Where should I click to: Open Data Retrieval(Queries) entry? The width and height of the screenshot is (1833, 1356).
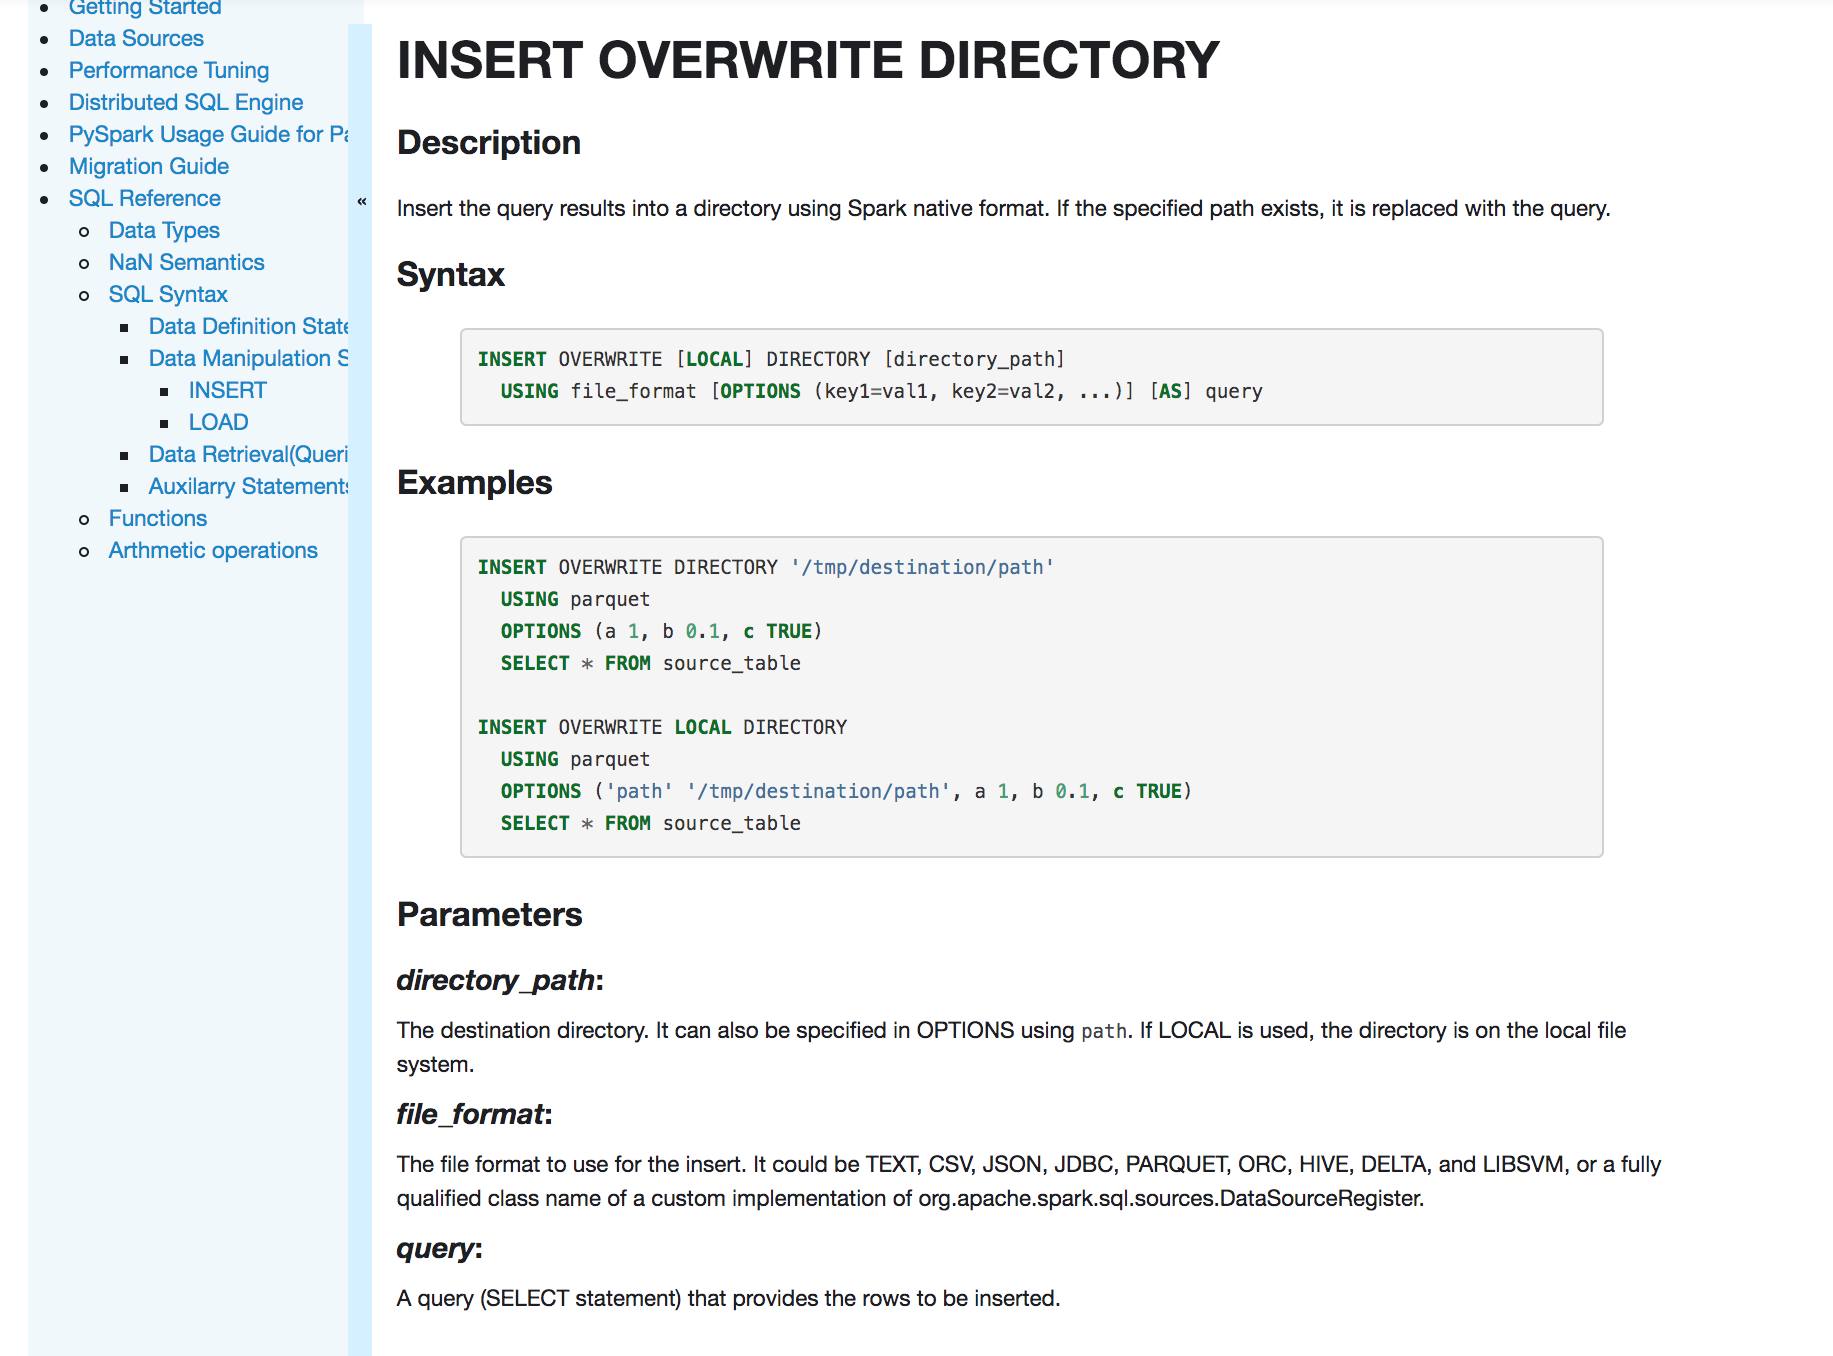[248, 454]
